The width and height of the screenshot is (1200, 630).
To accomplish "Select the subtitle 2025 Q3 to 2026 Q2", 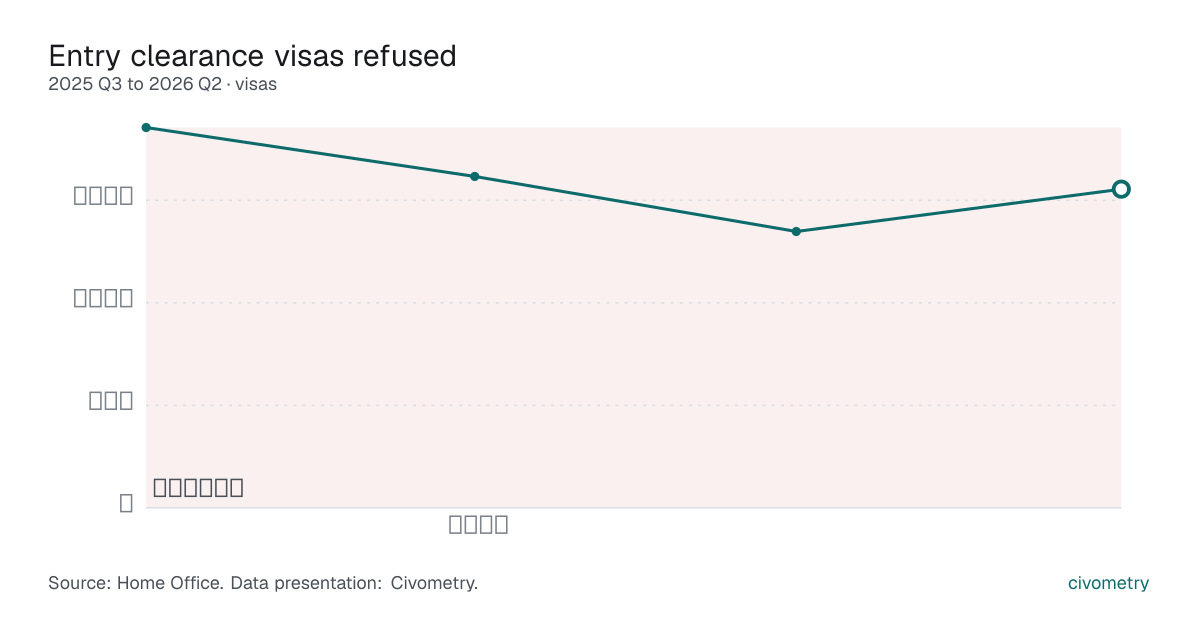I will 135,85.
